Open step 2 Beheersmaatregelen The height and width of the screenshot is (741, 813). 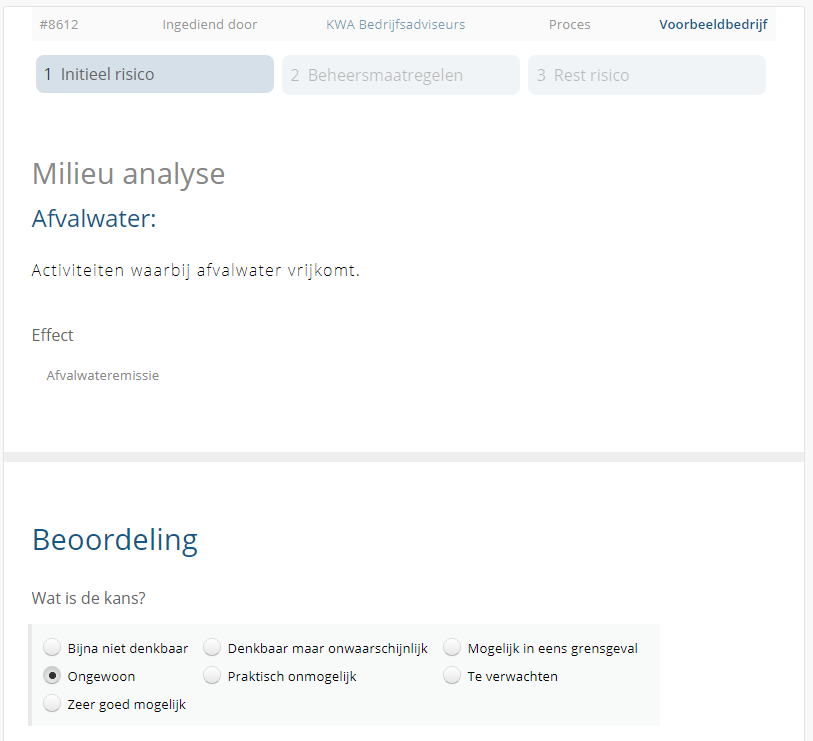click(x=400, y=75)
